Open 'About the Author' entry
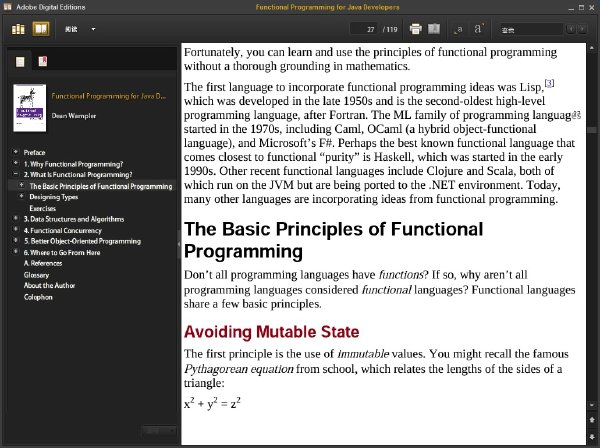Screen dimensions: 600x448 (x=49, y=285)
